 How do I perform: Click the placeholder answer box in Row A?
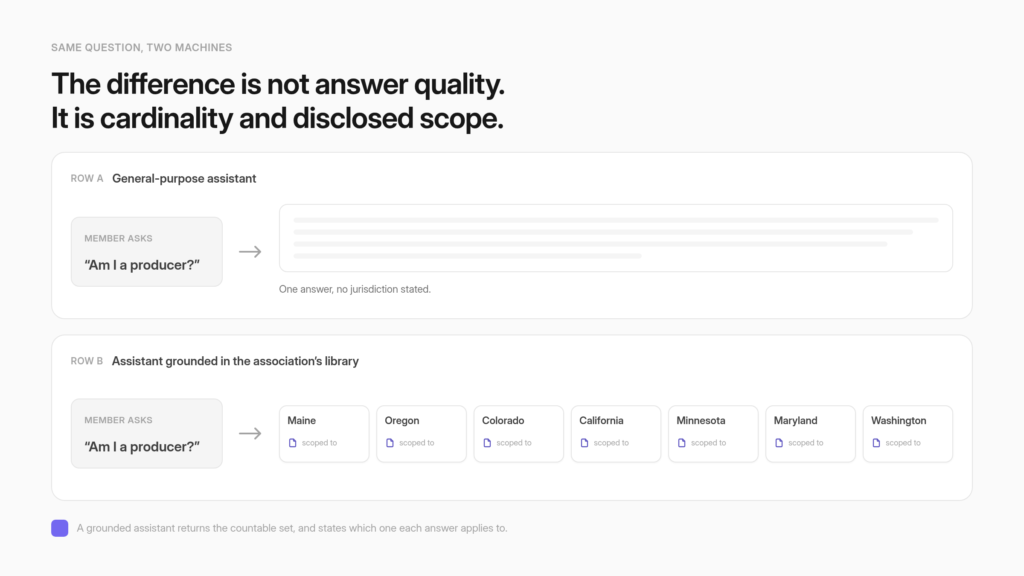pos(616,238)
